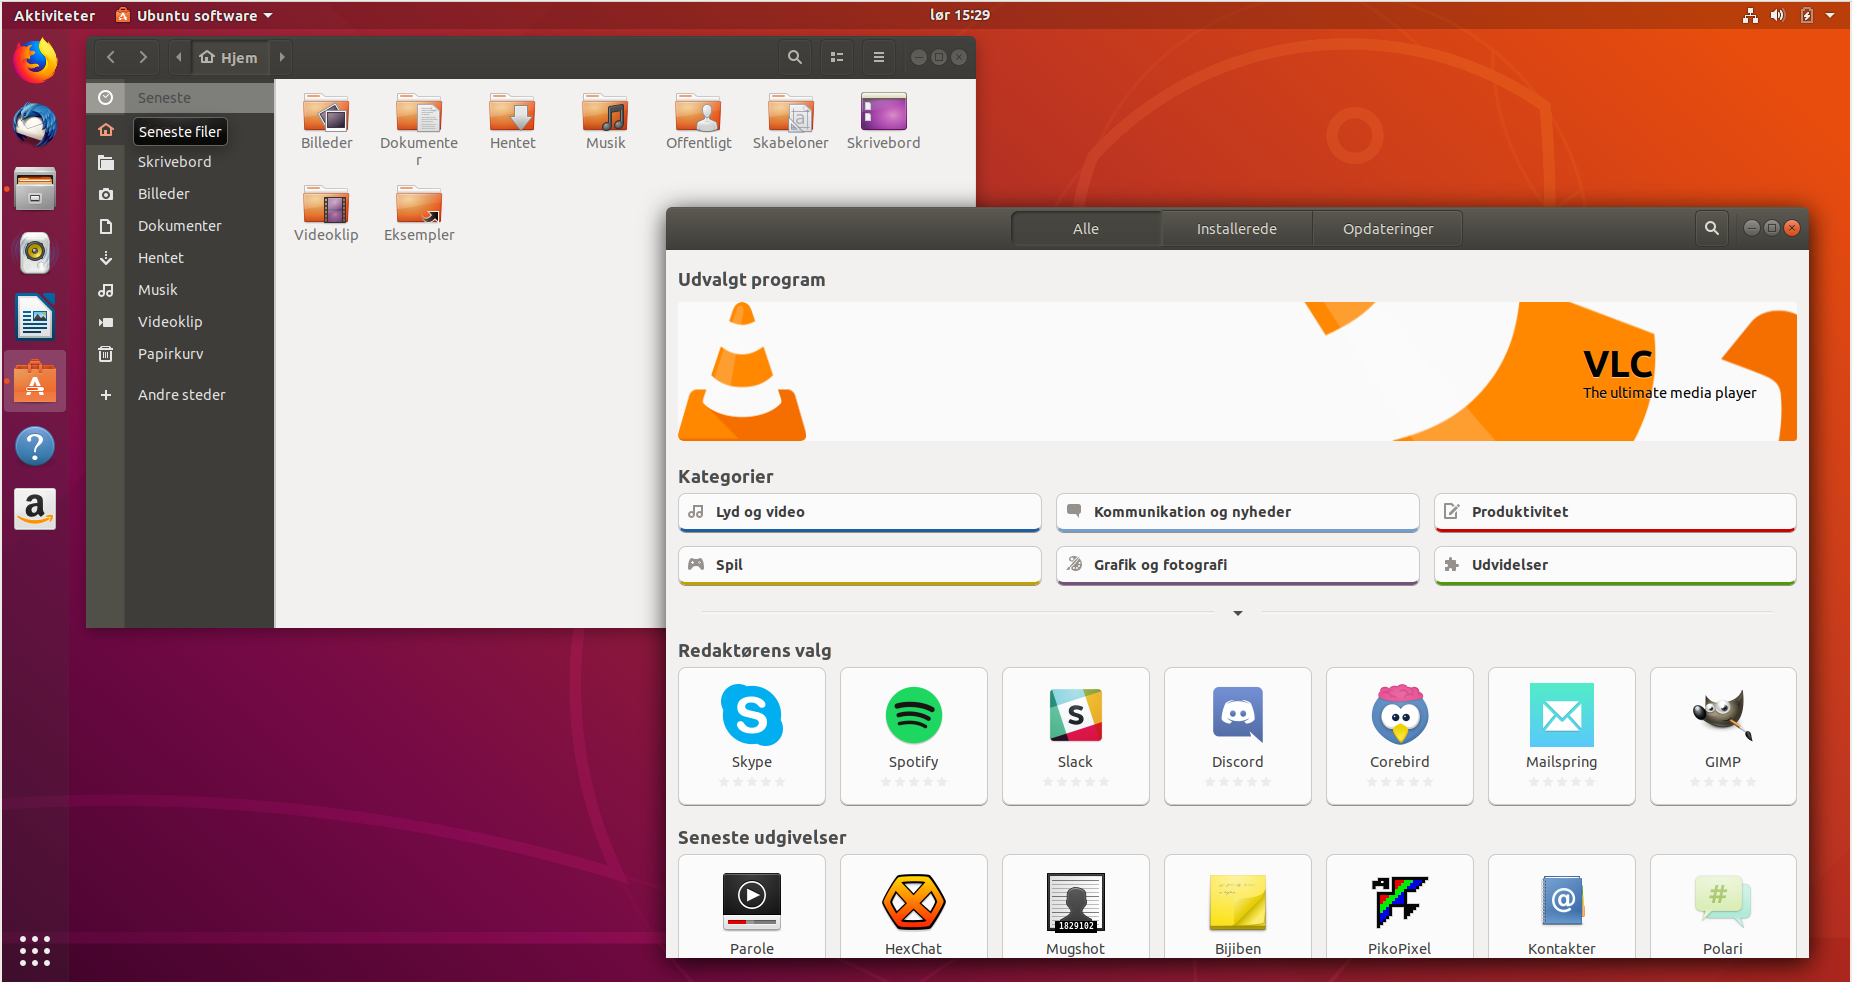Image resolution: width=1852 pixels, height=982 pixels.
Task: Open Skrivebord in file sidebar
Action: click(x=180, y=162)
